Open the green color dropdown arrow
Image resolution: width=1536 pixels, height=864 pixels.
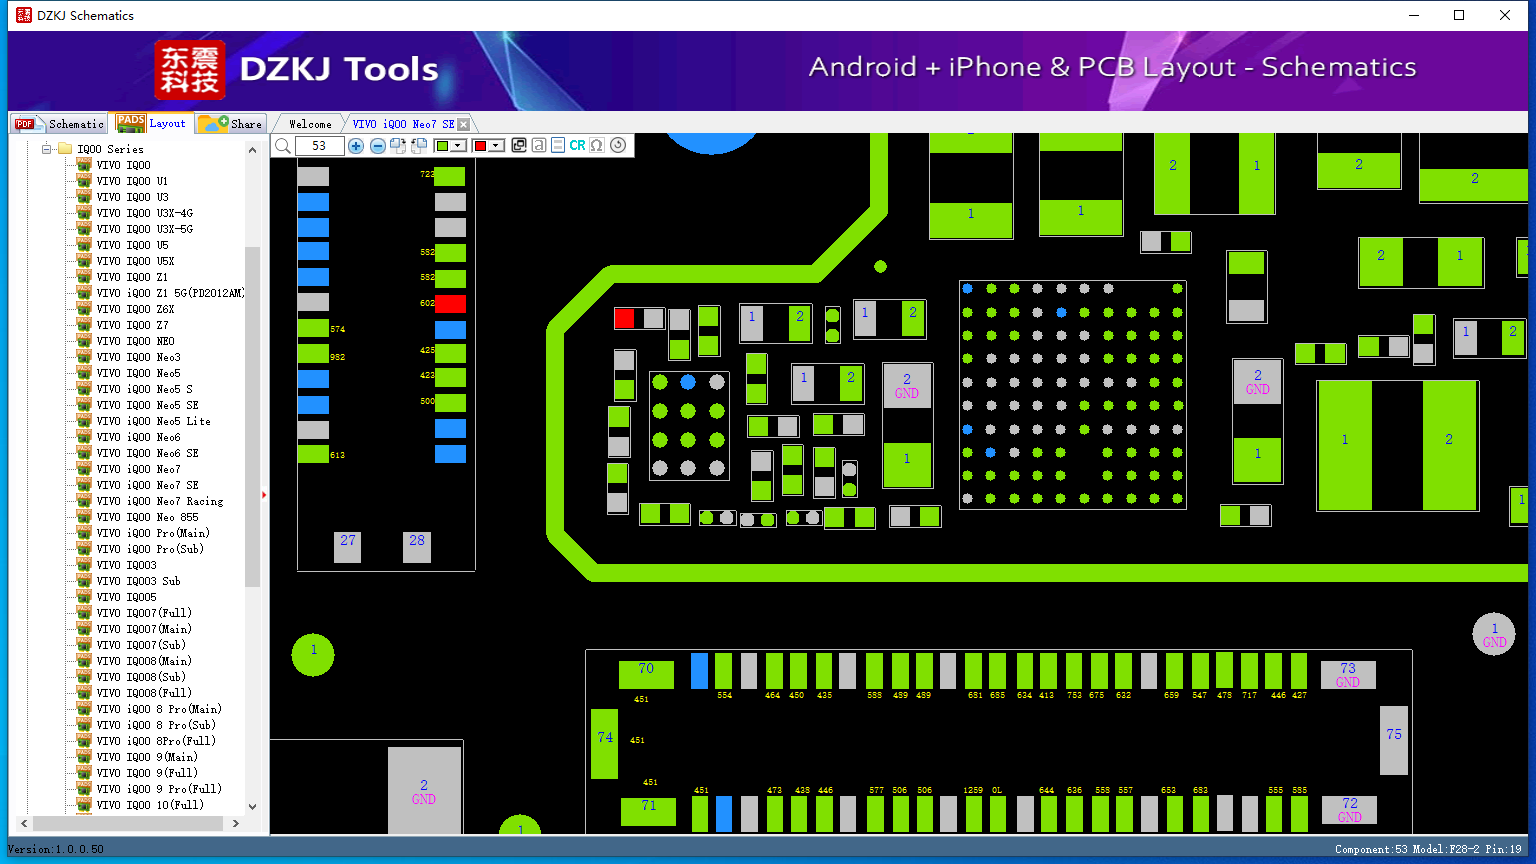point(458,146)
